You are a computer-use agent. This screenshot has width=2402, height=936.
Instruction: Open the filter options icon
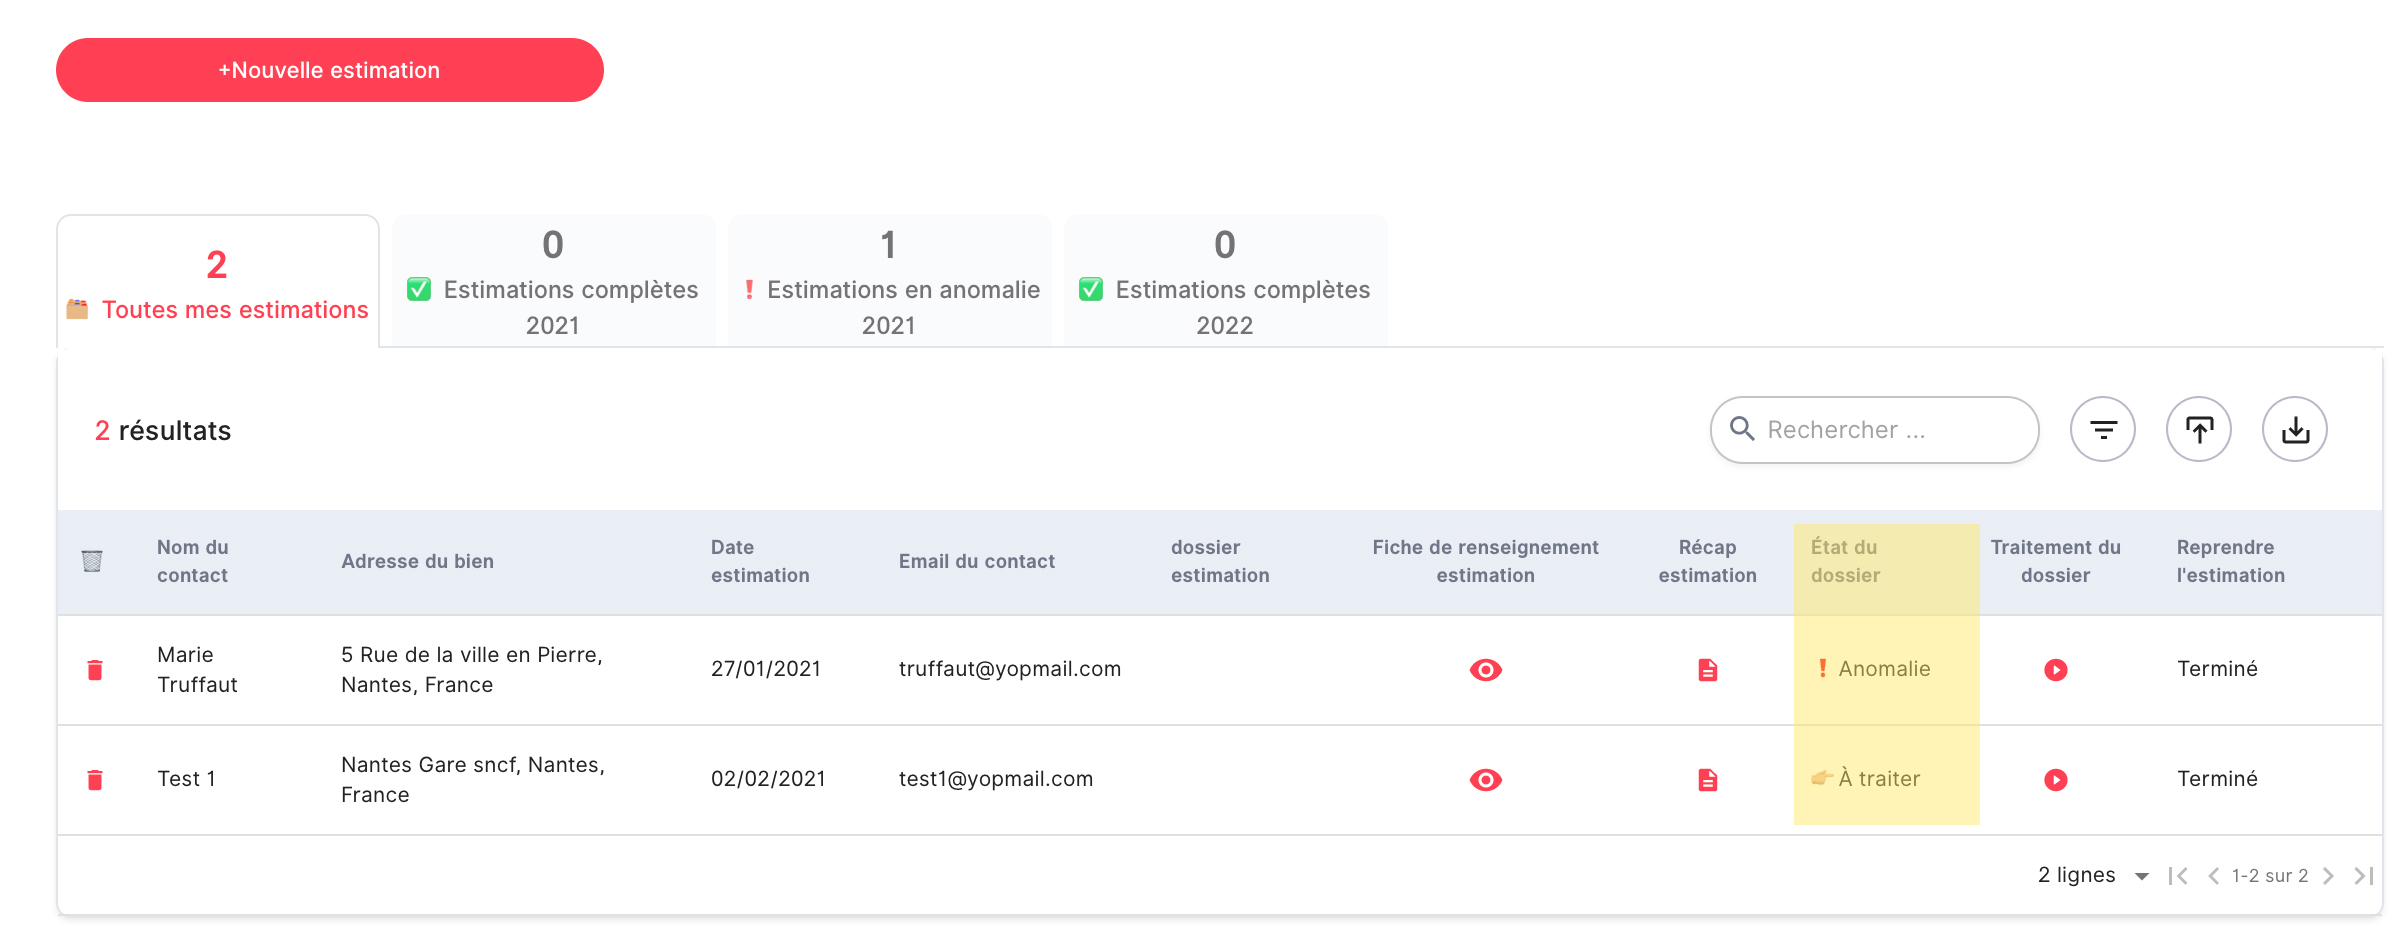point(2103,430)
